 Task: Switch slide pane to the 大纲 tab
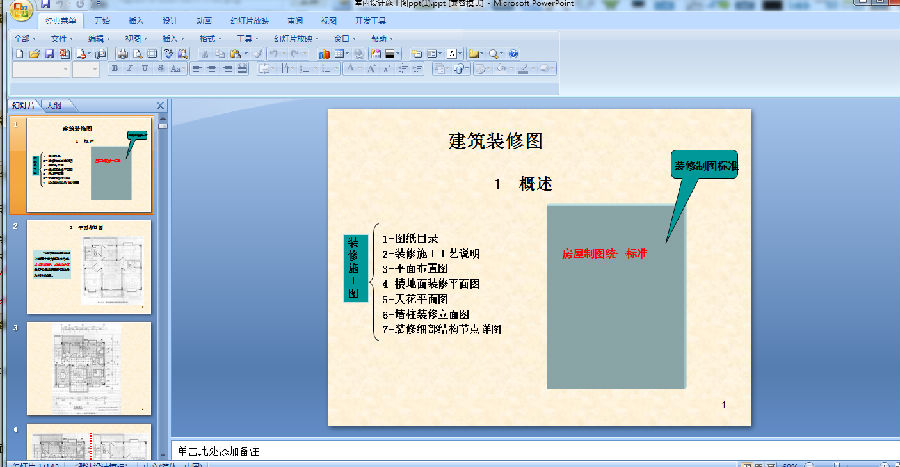(55, 106)
